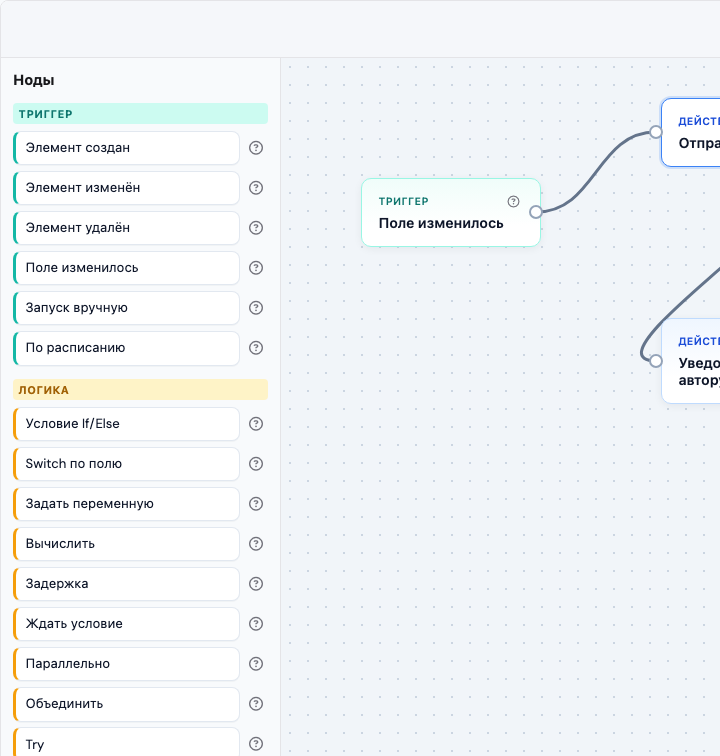The height and width of the screenshot is (756, 720).
Task: Open help icon for Элемент создан
Action: tap(256, 148)
